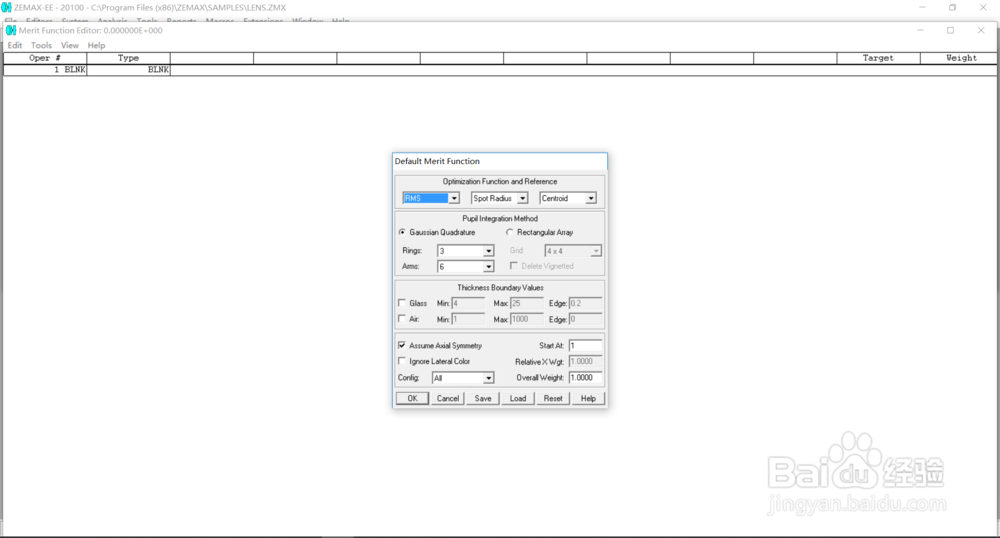Select the Rectangular Array radio button
1000x538 pixels.
coord(509,232)
